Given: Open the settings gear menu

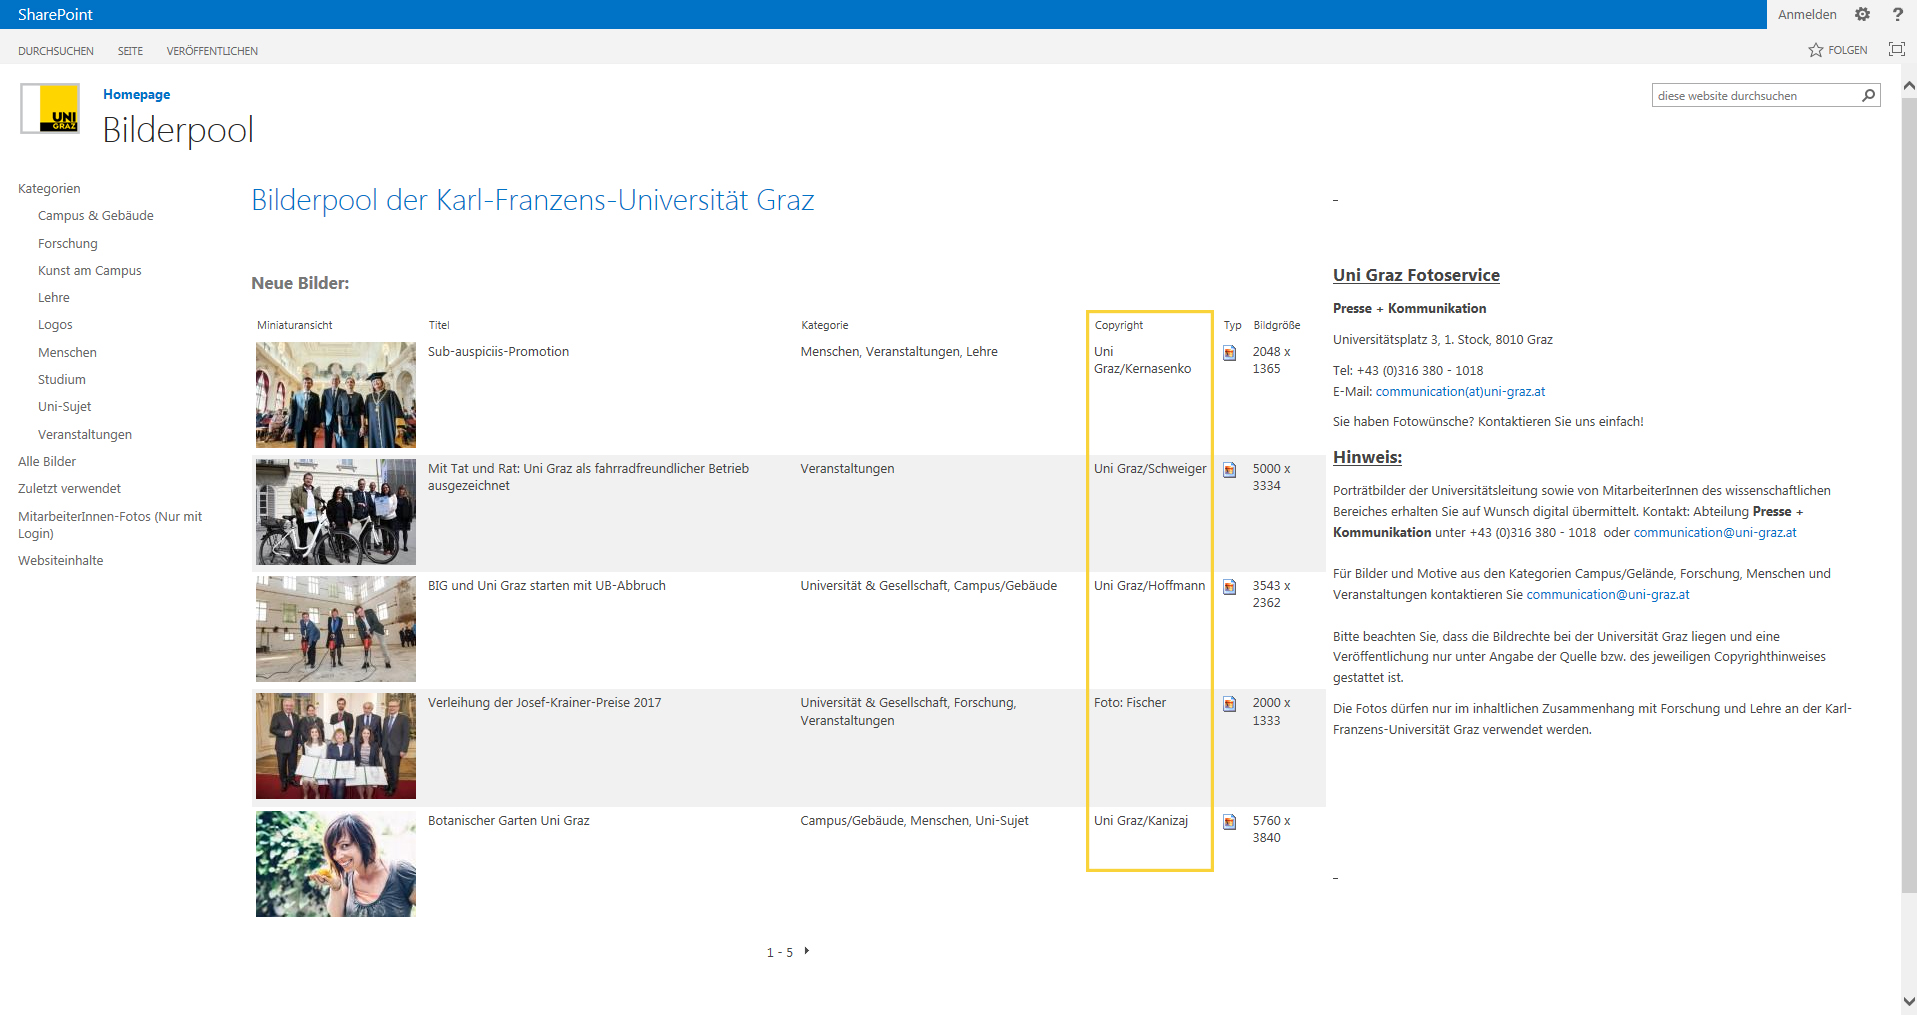Looking at the screenshot, I should 1862,14.
